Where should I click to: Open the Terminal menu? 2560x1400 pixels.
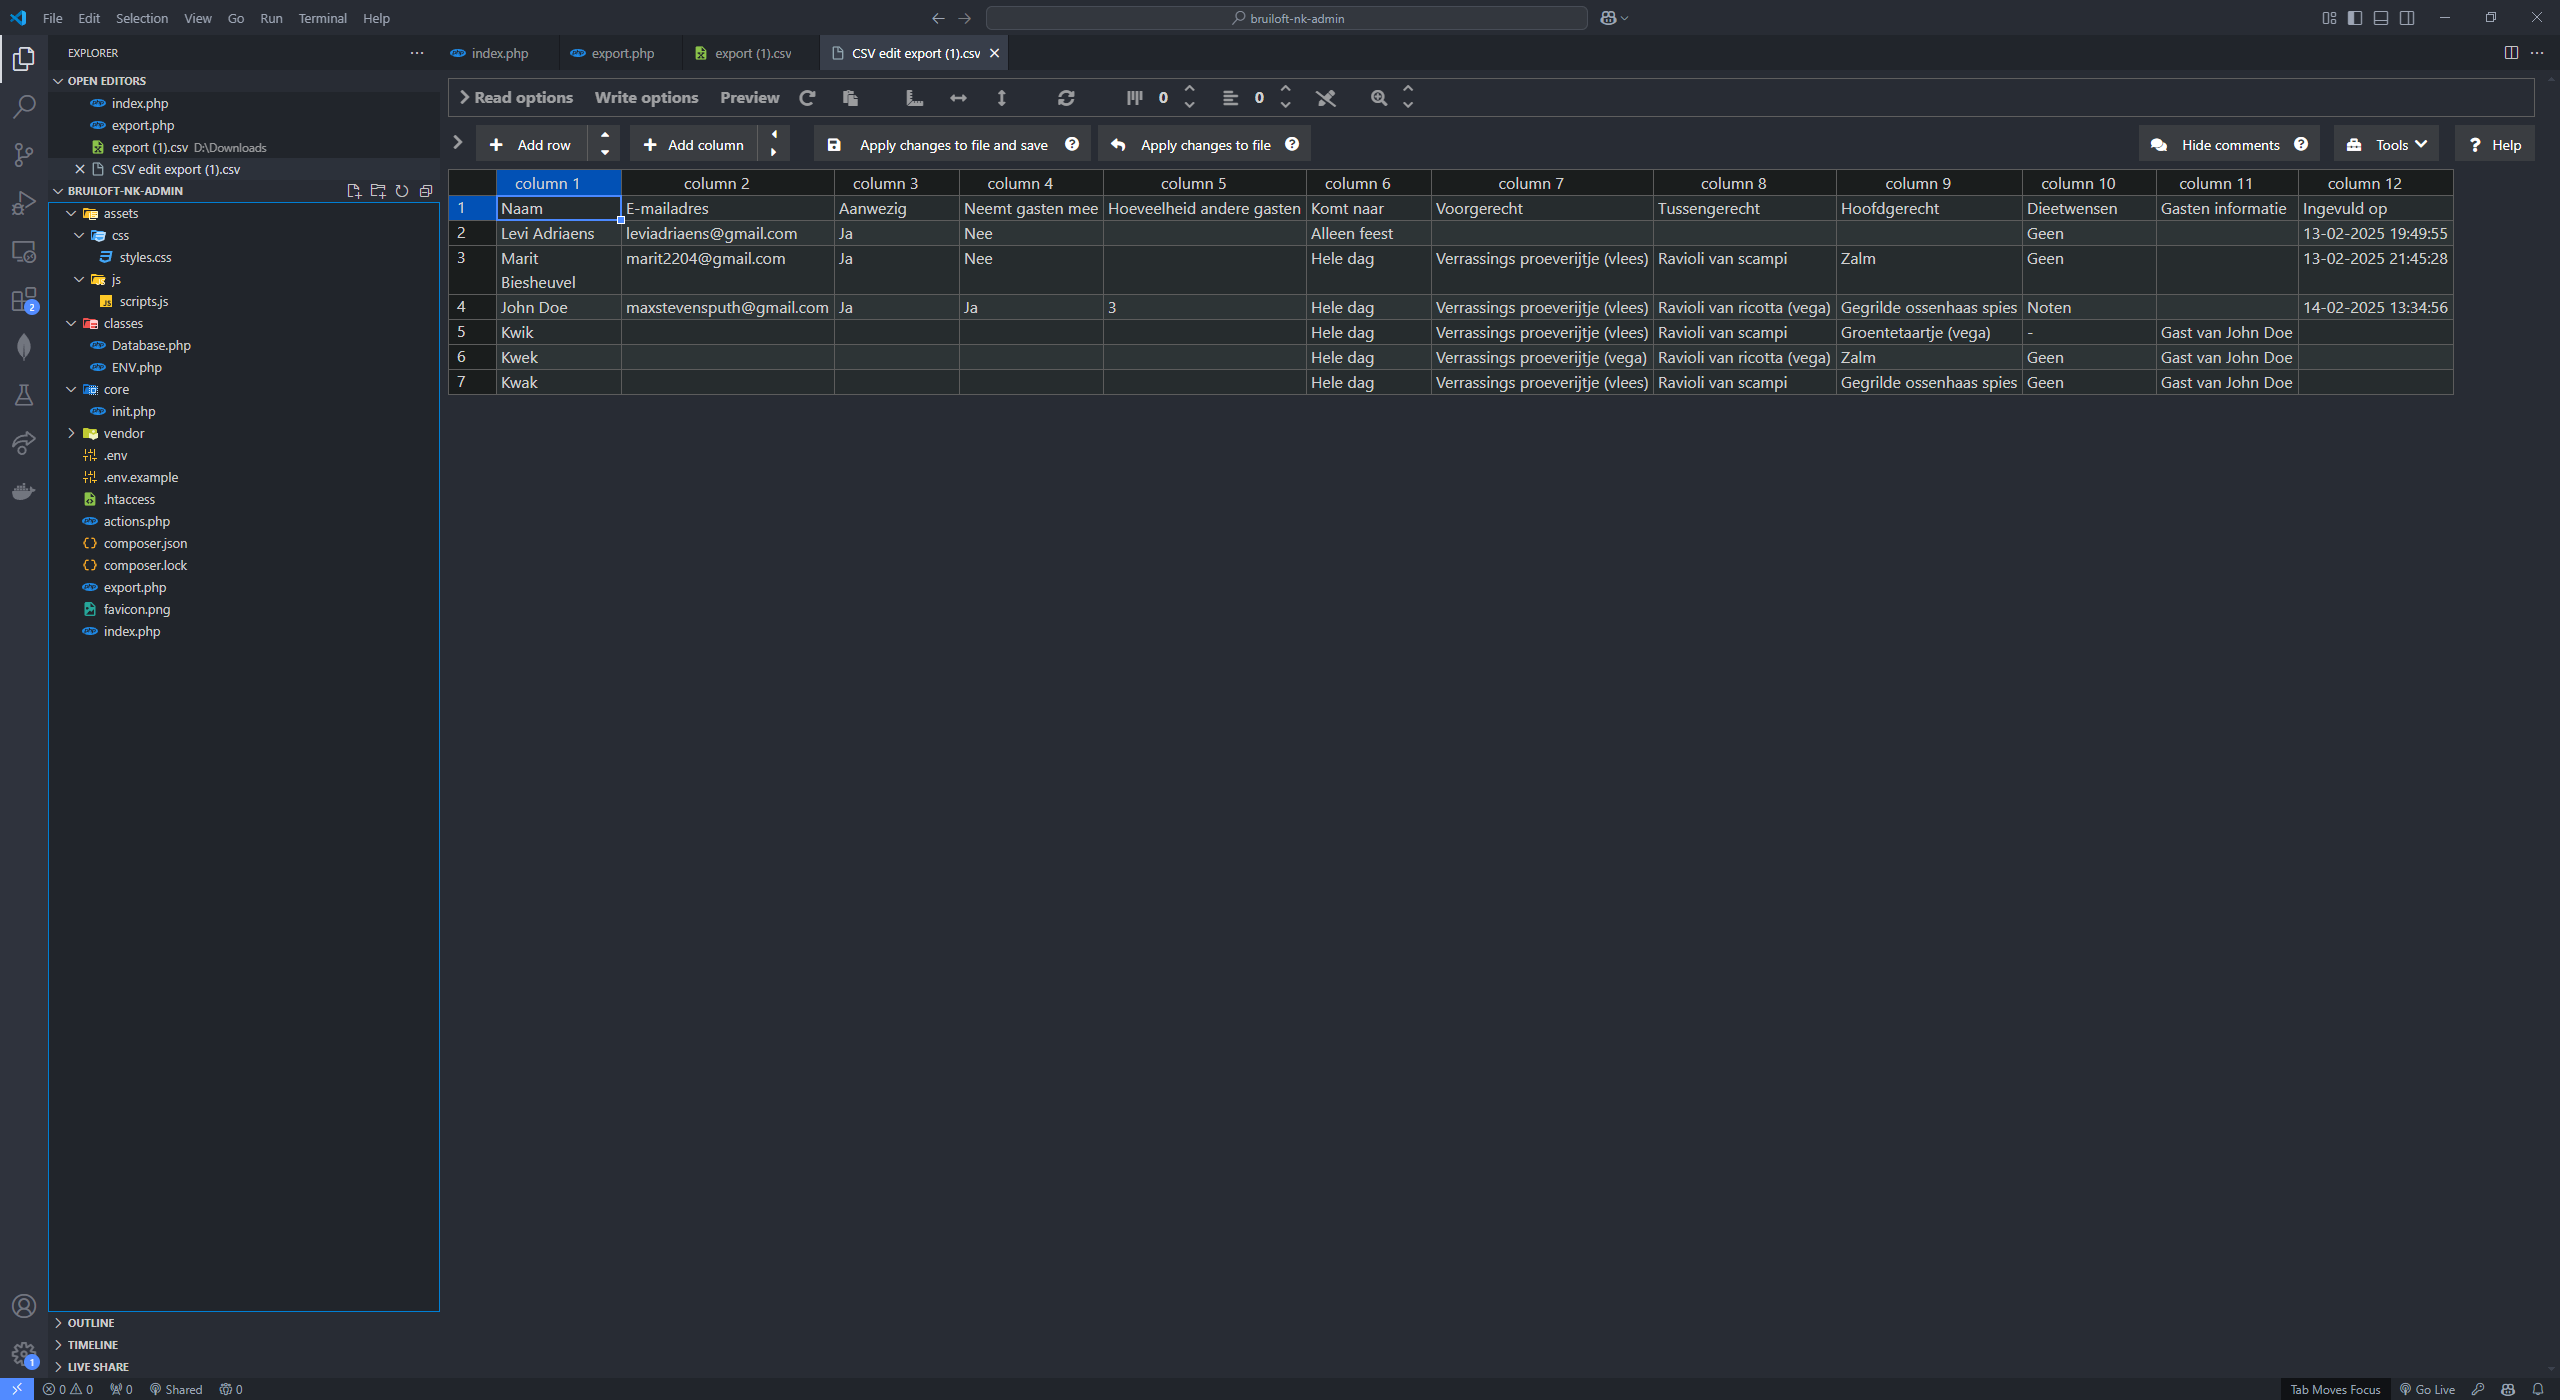(x=322, y=18)
